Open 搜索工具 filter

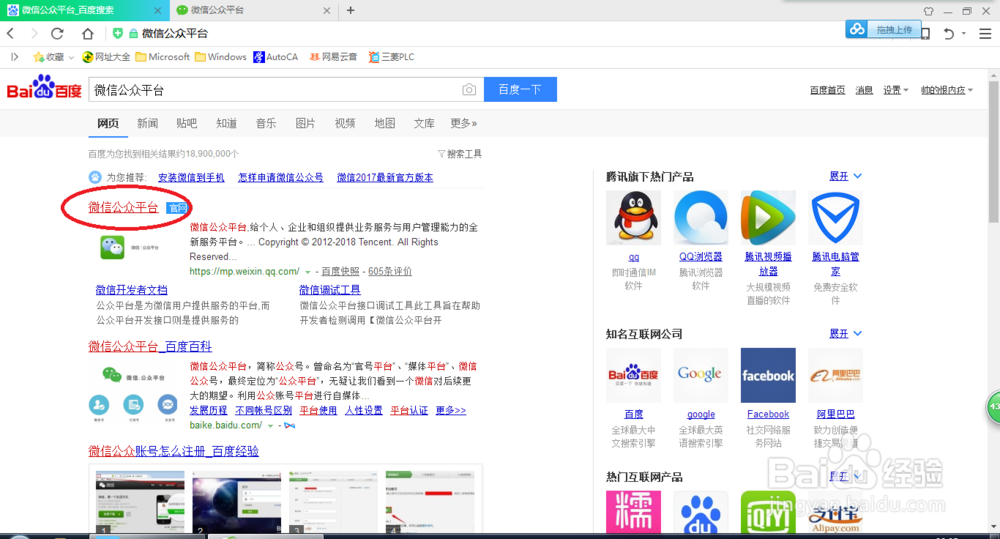tap(459, 154)
